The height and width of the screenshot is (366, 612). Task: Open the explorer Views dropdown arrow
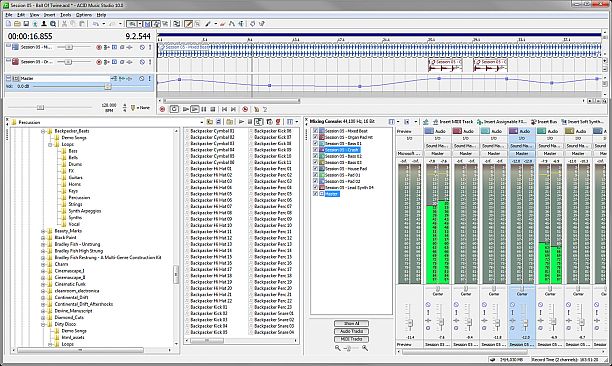[x=296, y=122]
